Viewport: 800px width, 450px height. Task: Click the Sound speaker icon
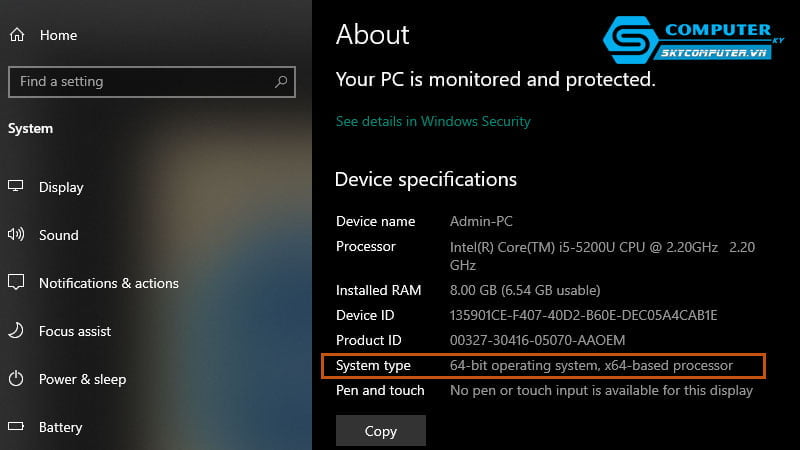[x=16, y=235]
